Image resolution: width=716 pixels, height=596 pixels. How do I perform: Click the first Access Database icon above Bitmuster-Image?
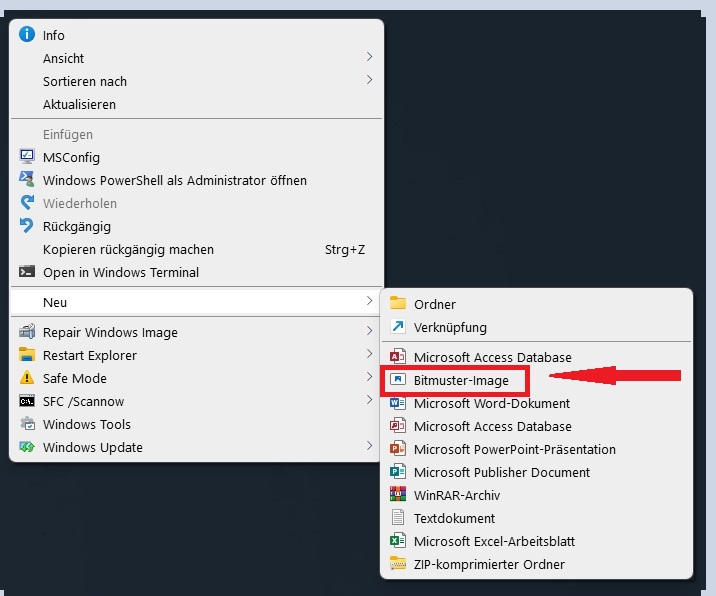coord(398,356)
